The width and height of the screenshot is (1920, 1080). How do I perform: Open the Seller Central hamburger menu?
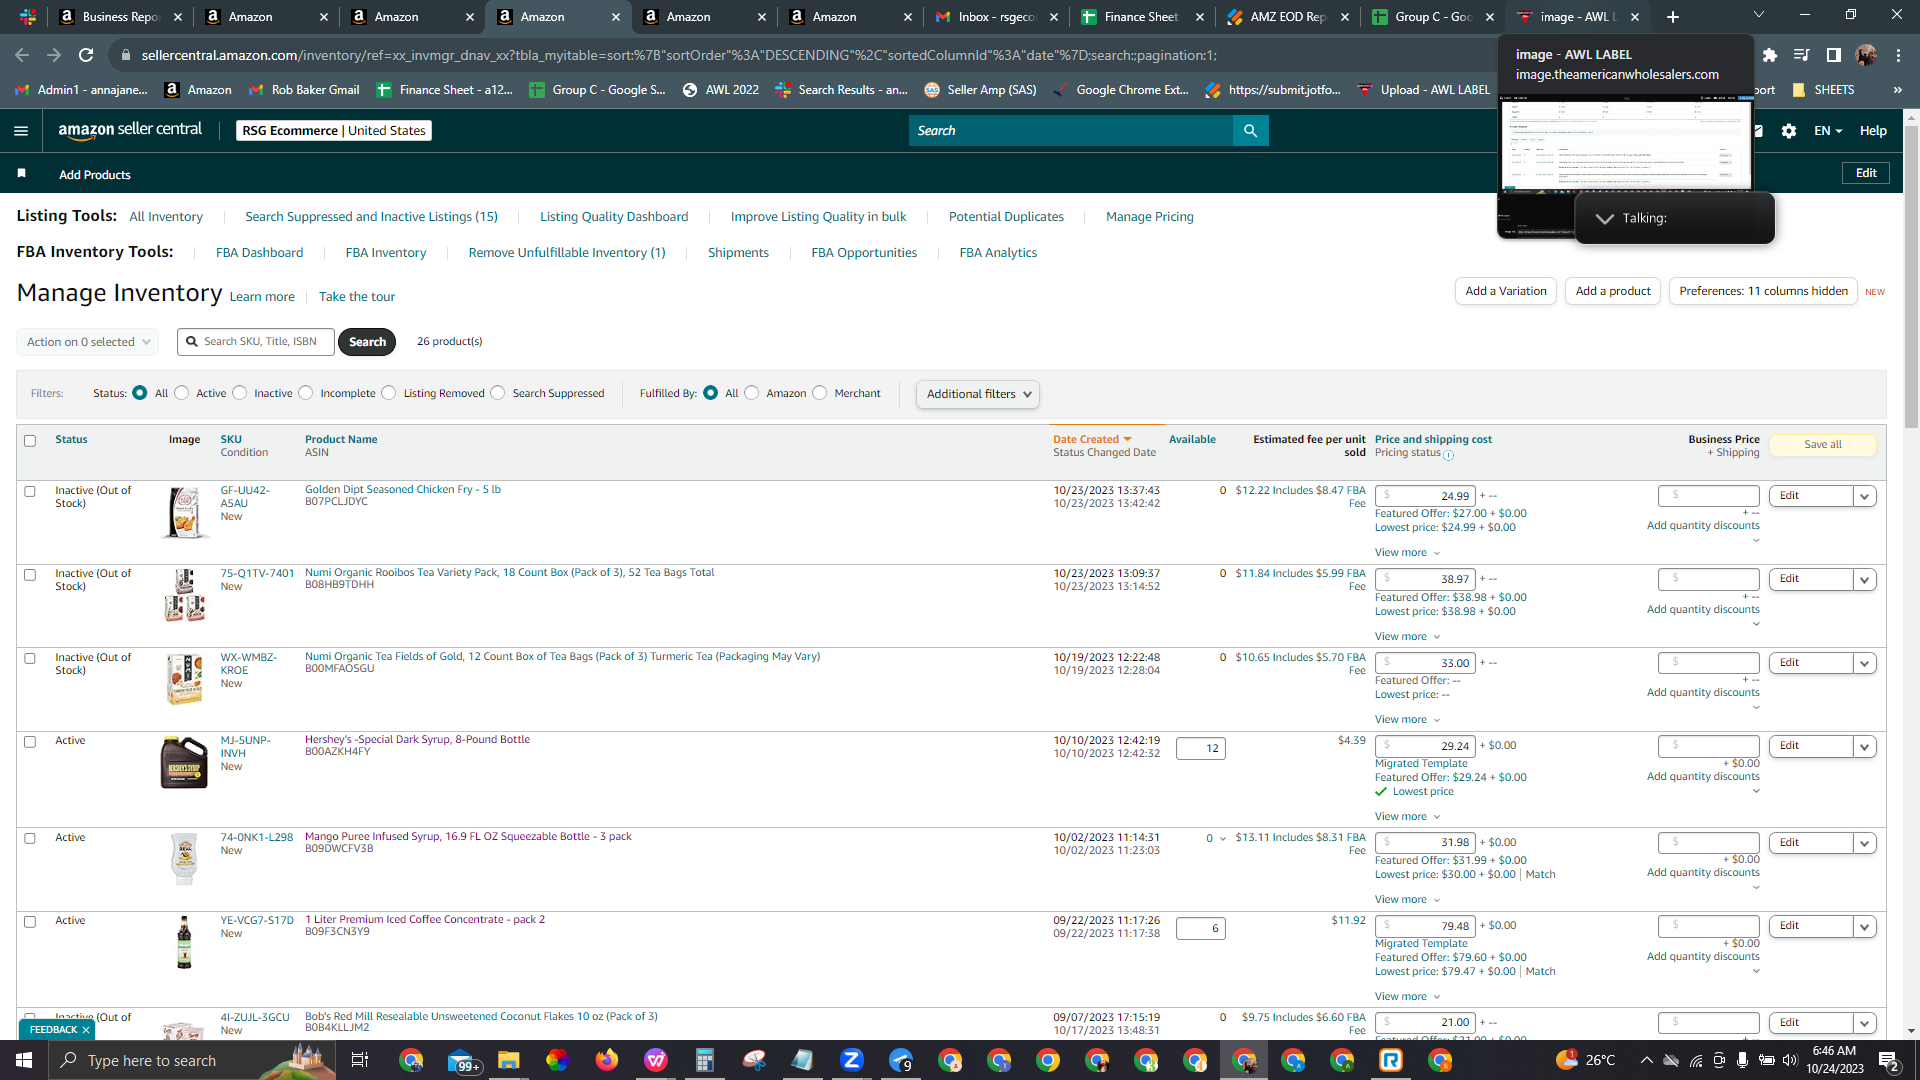click(x=21, y=131)
